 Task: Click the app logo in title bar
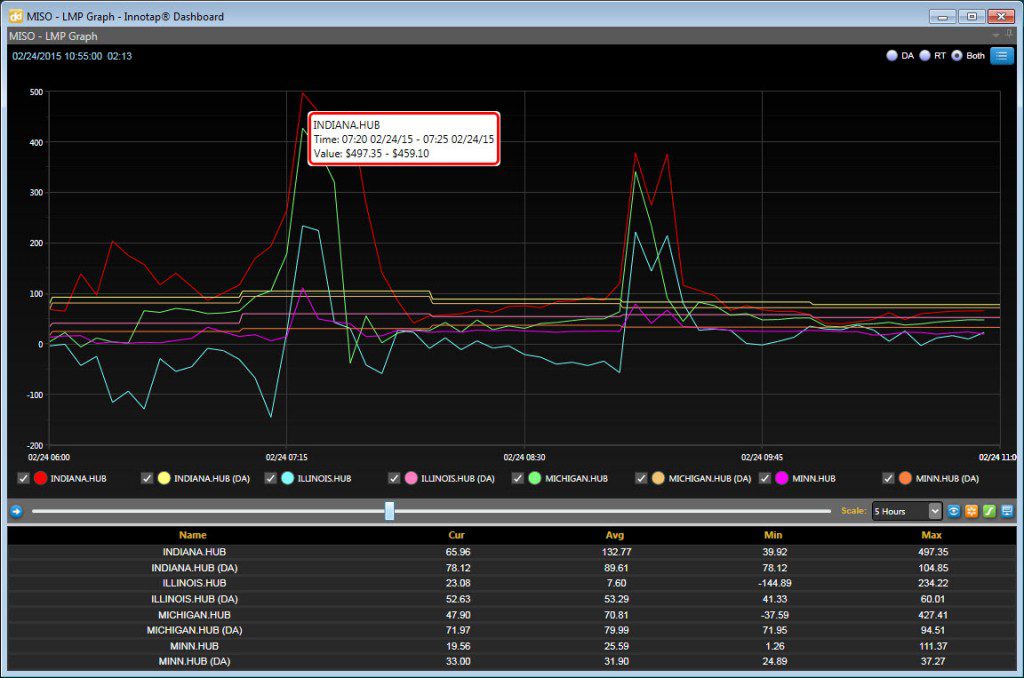[16, 16]
